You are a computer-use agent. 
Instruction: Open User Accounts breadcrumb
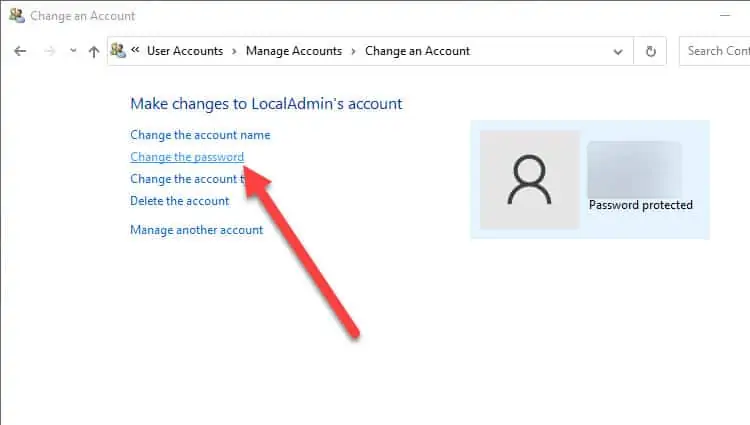pos(185,51)
